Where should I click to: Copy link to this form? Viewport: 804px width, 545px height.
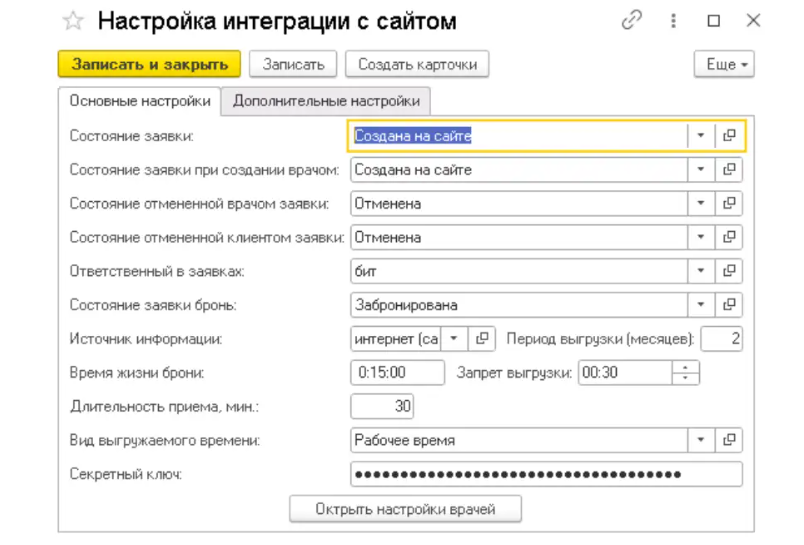click(x=632, y=21)
